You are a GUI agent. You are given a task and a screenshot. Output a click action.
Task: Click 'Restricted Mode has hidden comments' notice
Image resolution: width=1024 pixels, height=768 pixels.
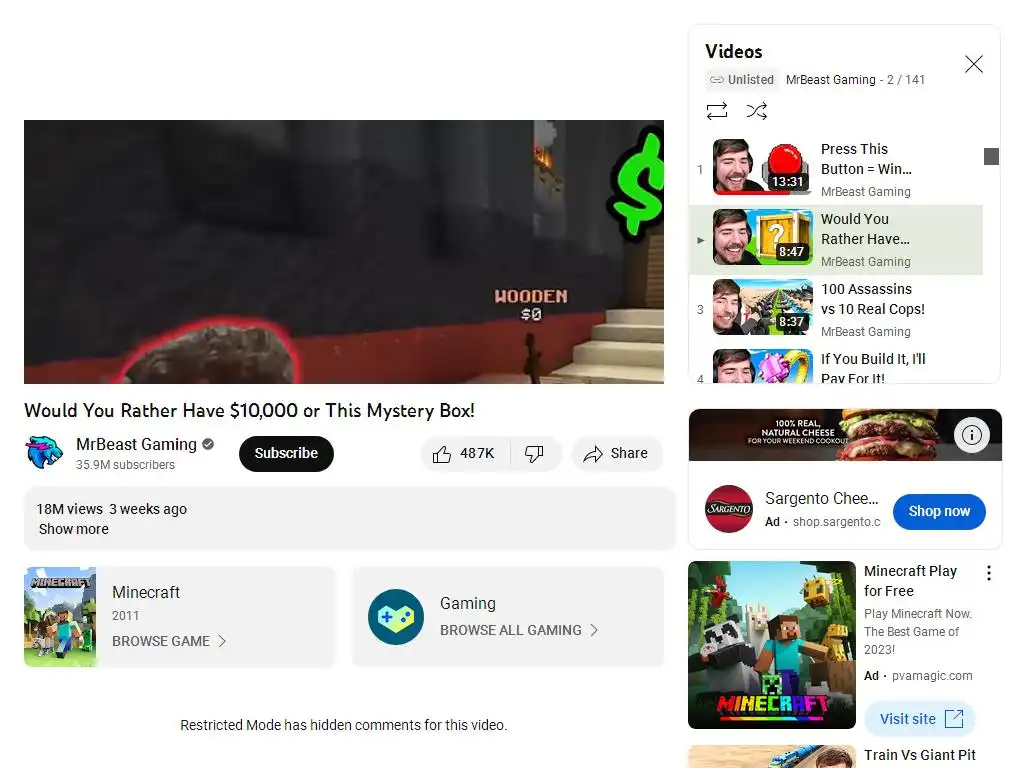[344, 725]
